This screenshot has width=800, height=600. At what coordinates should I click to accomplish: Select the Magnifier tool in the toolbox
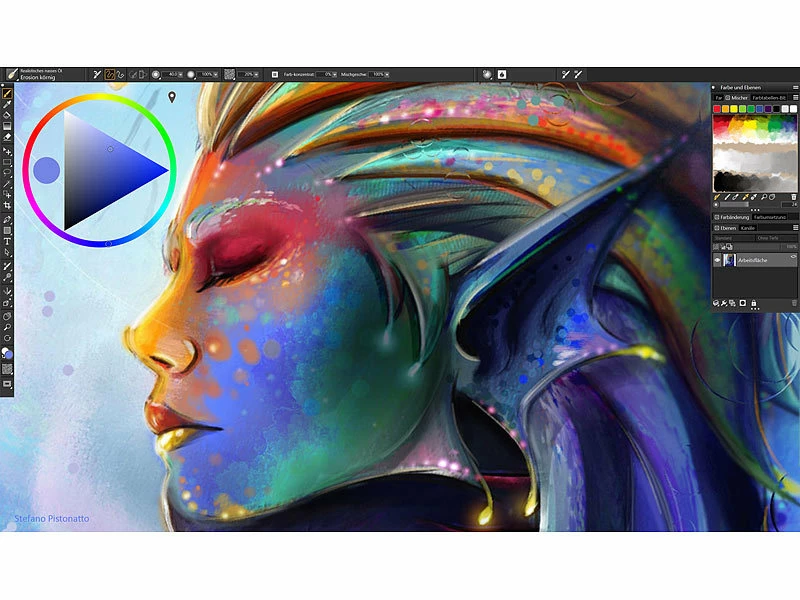tap(7, 327)
